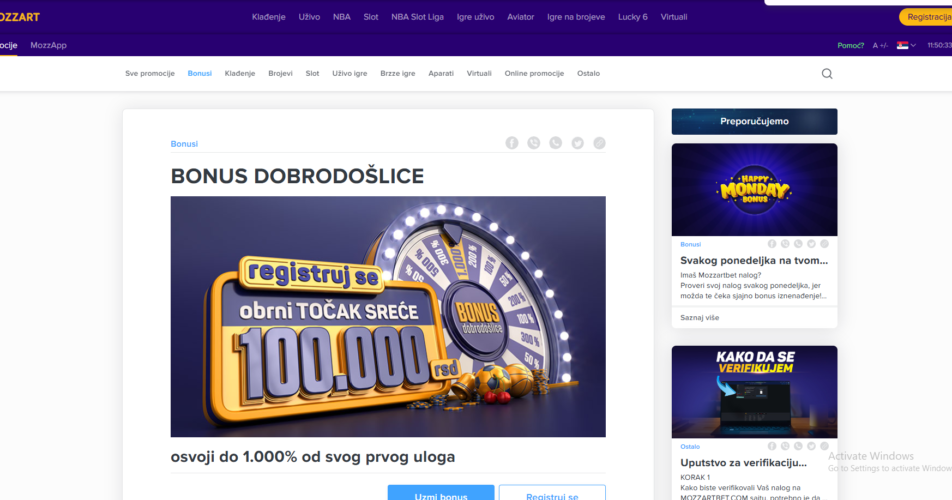The width and height of the screenshot is (952, 500).
Task: Open Klađenje in the top navigation
Action: (x=268, y=17)
